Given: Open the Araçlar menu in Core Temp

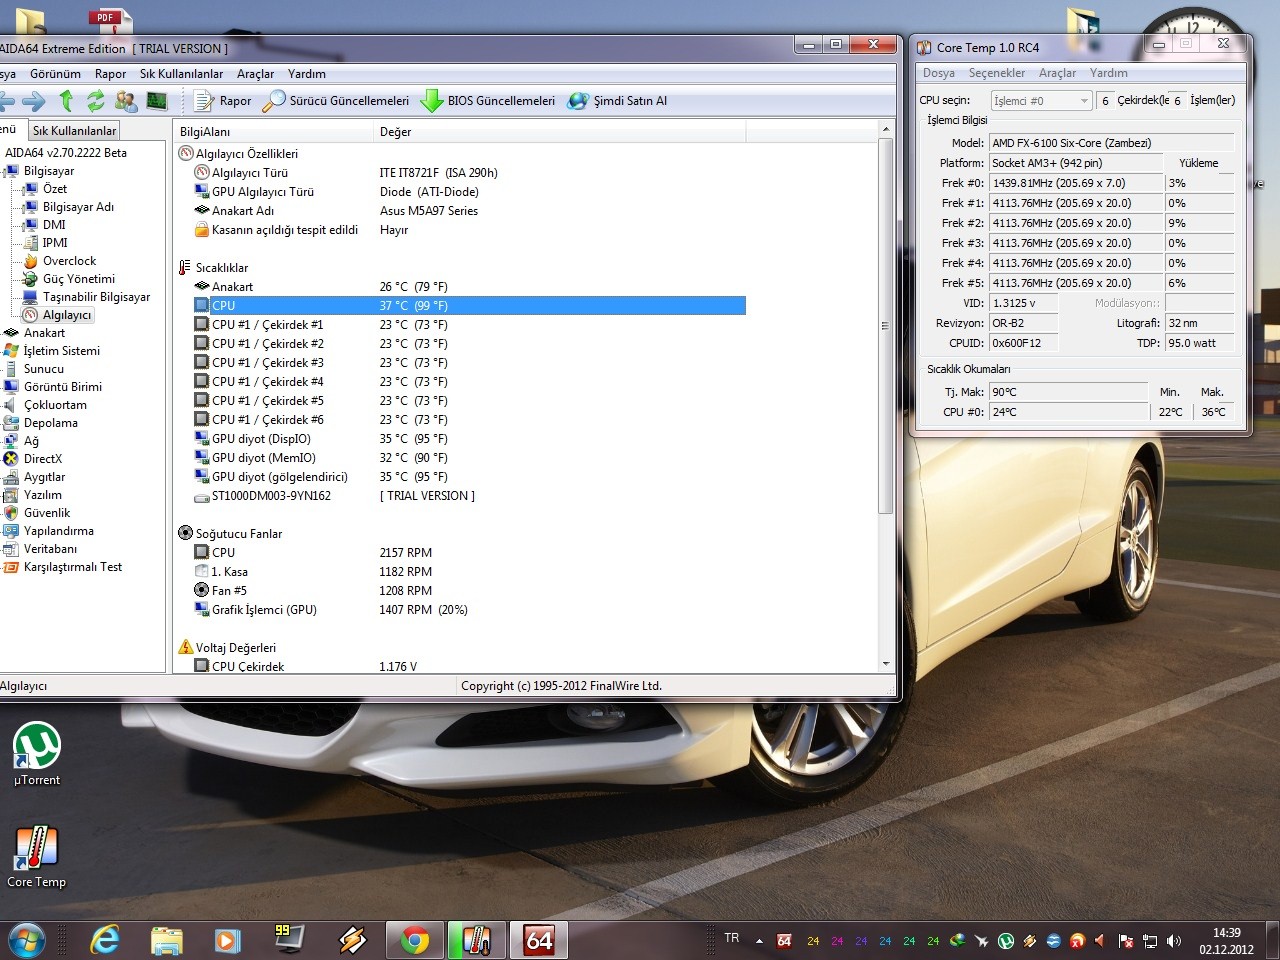Looking at the screenshot, I should coord(1057,73).
